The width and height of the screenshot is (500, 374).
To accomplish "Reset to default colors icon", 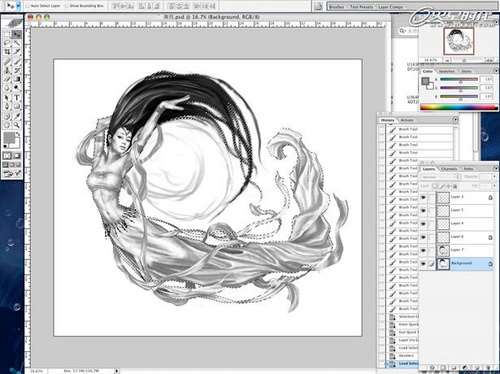I will pyautogui.click(x=5, y=146).
